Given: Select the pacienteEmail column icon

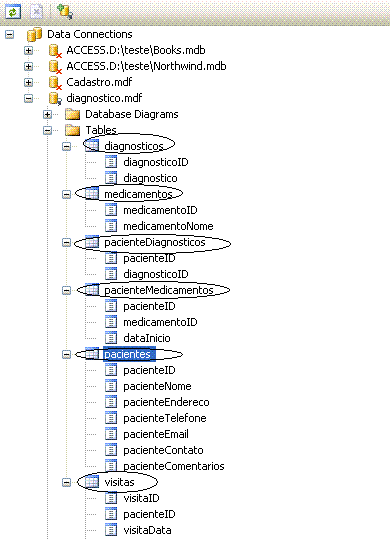Looking at the screenshot, I should tap(111, 434).
